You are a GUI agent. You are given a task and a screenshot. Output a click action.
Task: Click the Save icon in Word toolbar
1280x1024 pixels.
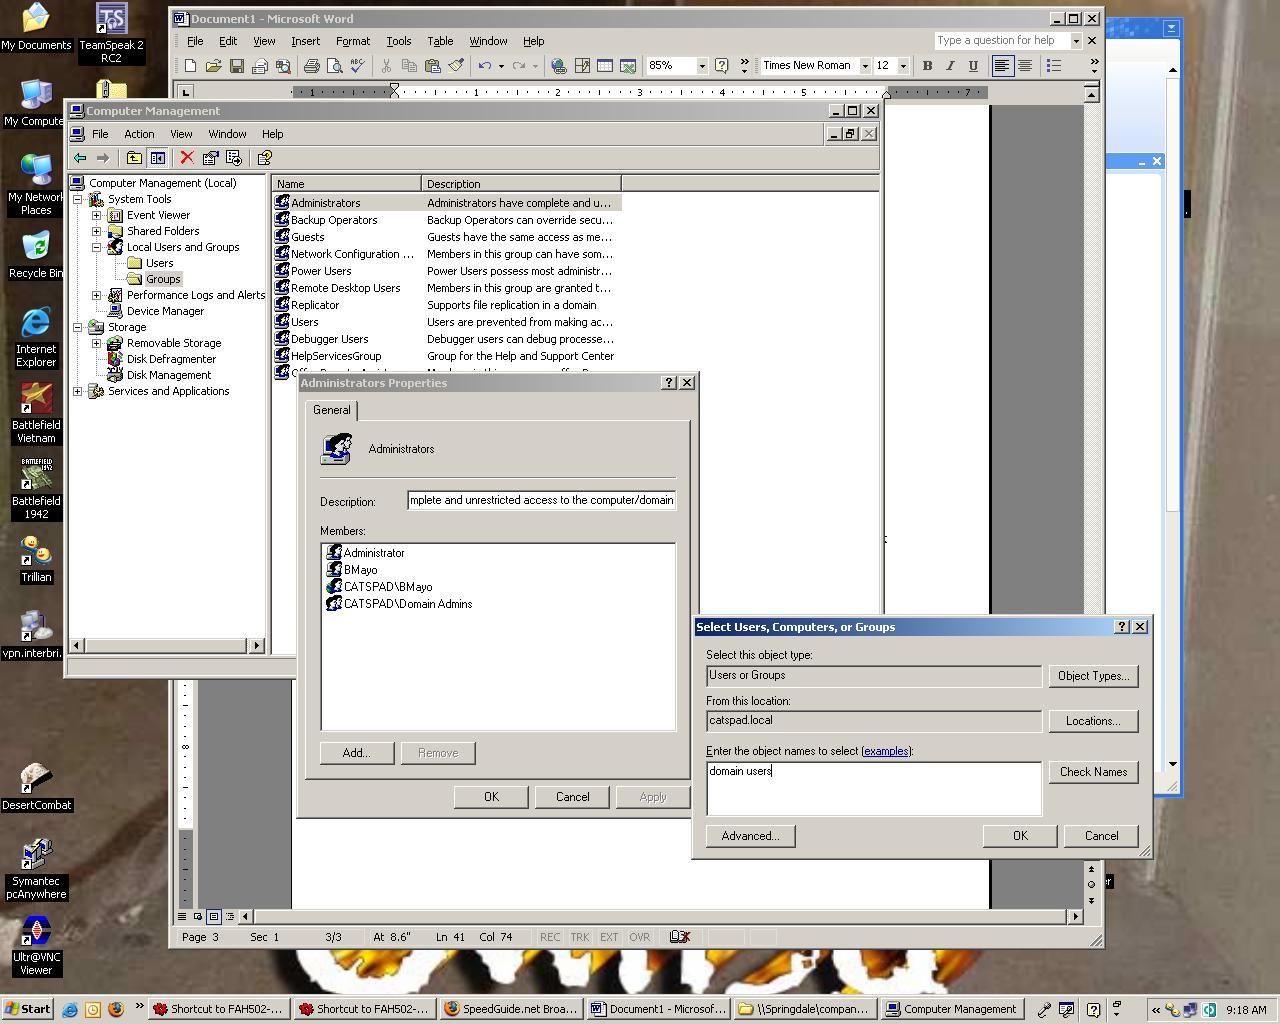point(237,66)
